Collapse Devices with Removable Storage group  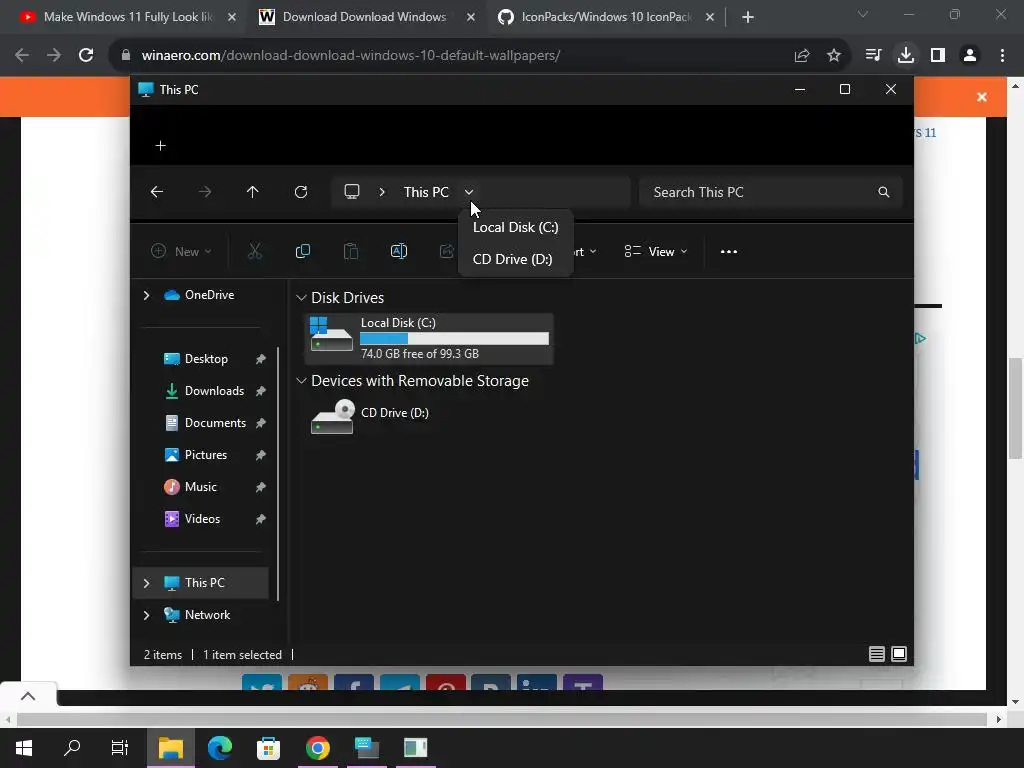click(301, 381)
